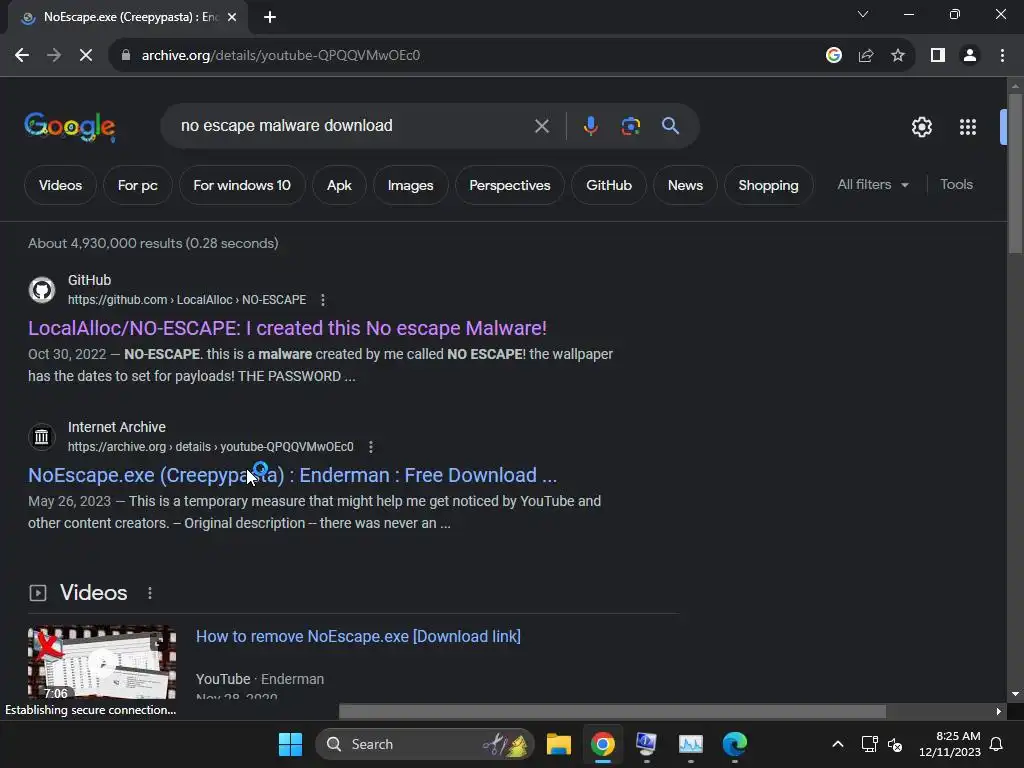1024x768 pixels.
Task: Select the For windows 10 chip
Action: pos(242,185)
